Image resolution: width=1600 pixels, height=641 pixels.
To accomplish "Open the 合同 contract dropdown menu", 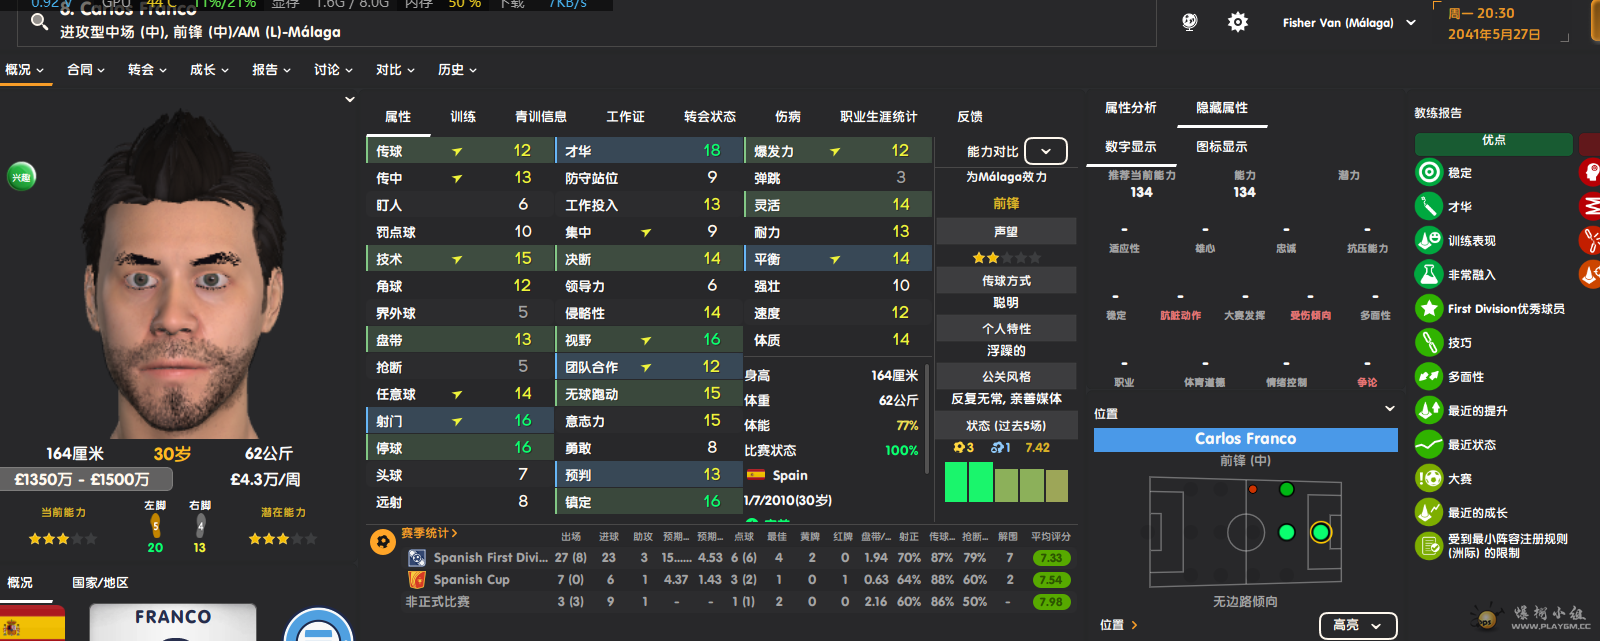I will [87, 70].
